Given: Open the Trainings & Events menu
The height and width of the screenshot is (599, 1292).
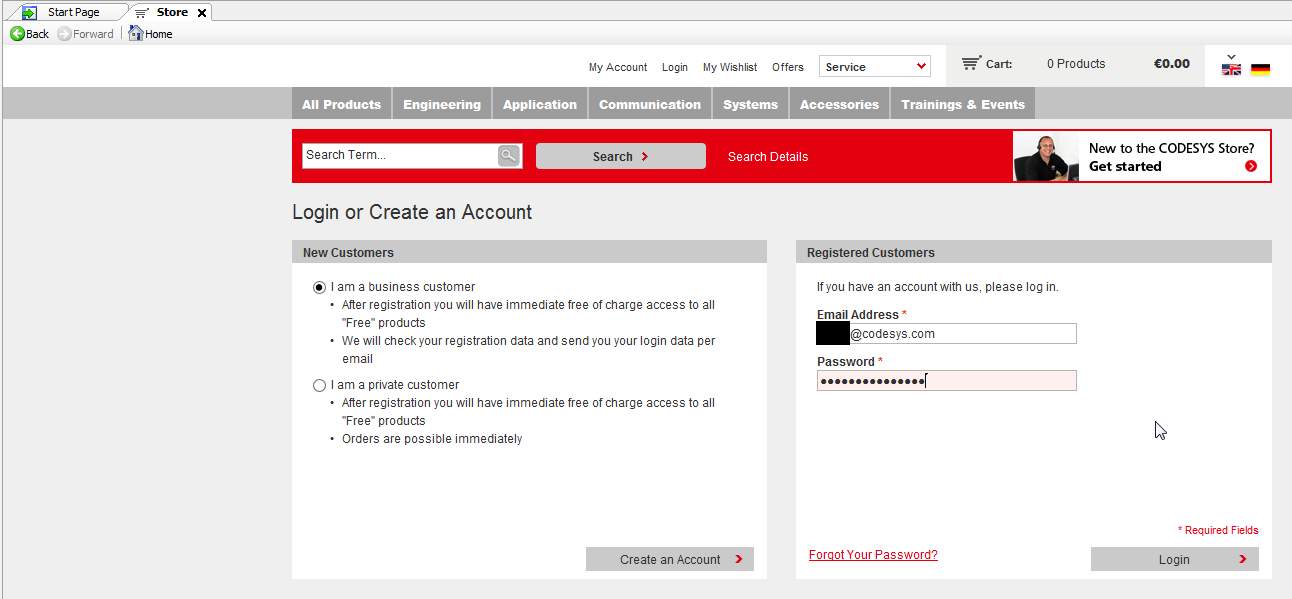Looking at the screenshot, I should tap(962, 104).
